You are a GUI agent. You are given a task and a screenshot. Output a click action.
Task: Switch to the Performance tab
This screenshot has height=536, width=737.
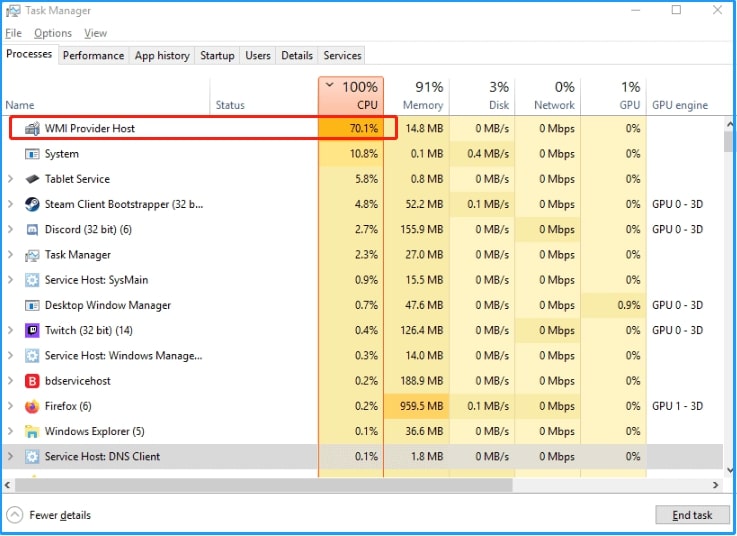pyautogui.click(x=93, y=56)
